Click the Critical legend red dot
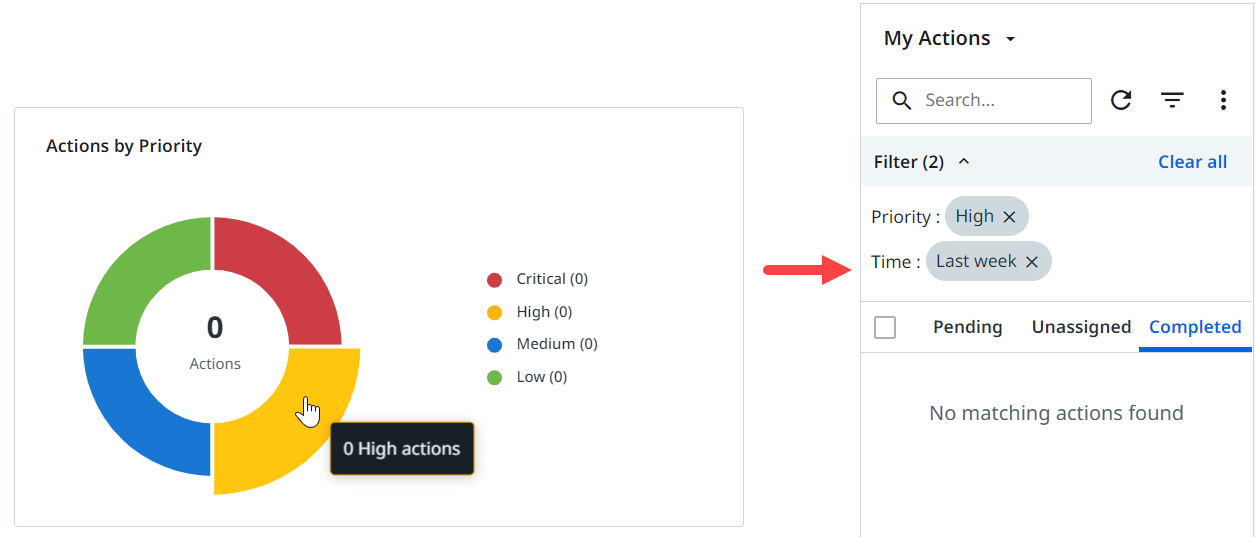 click(x=494, y=280)
